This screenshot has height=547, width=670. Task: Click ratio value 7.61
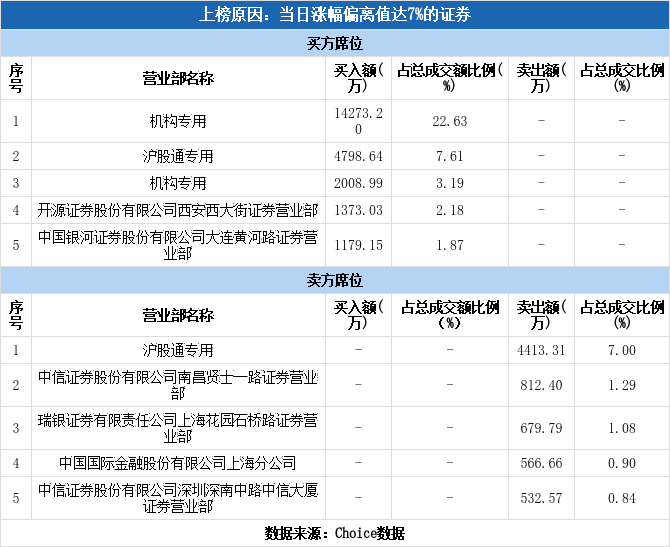(x=450, y=156)
